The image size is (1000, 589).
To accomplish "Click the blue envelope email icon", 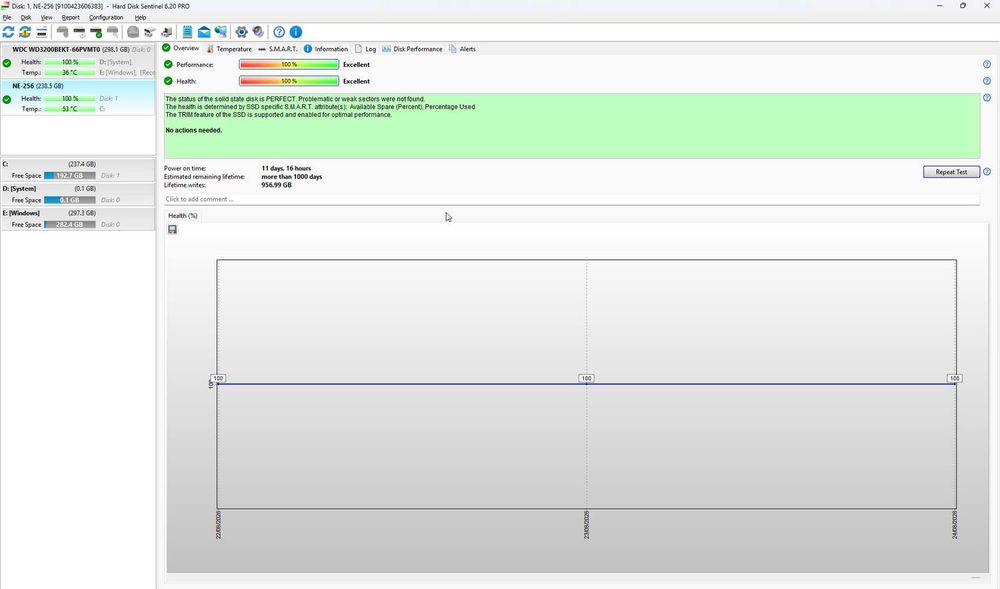I will point(204,32).
